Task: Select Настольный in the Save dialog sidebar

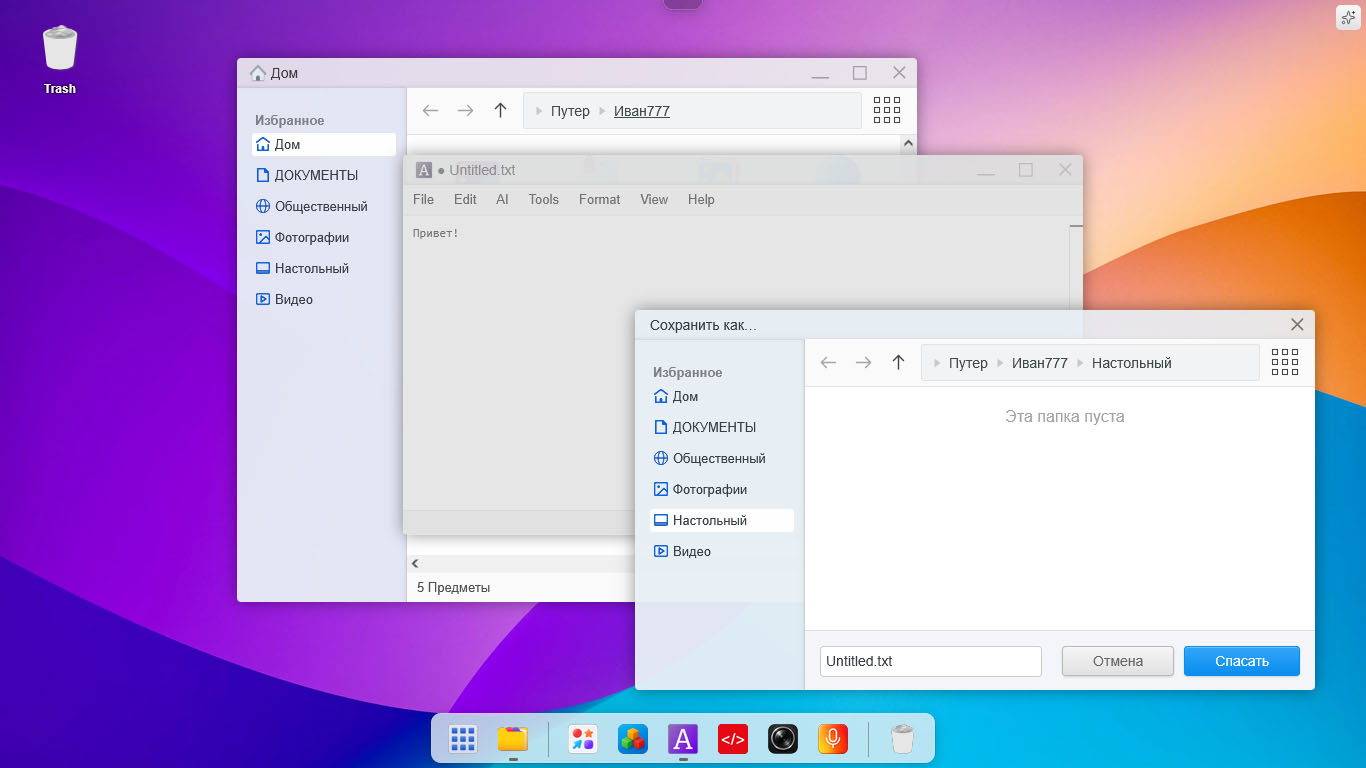Action: click(x=722, y=520)
